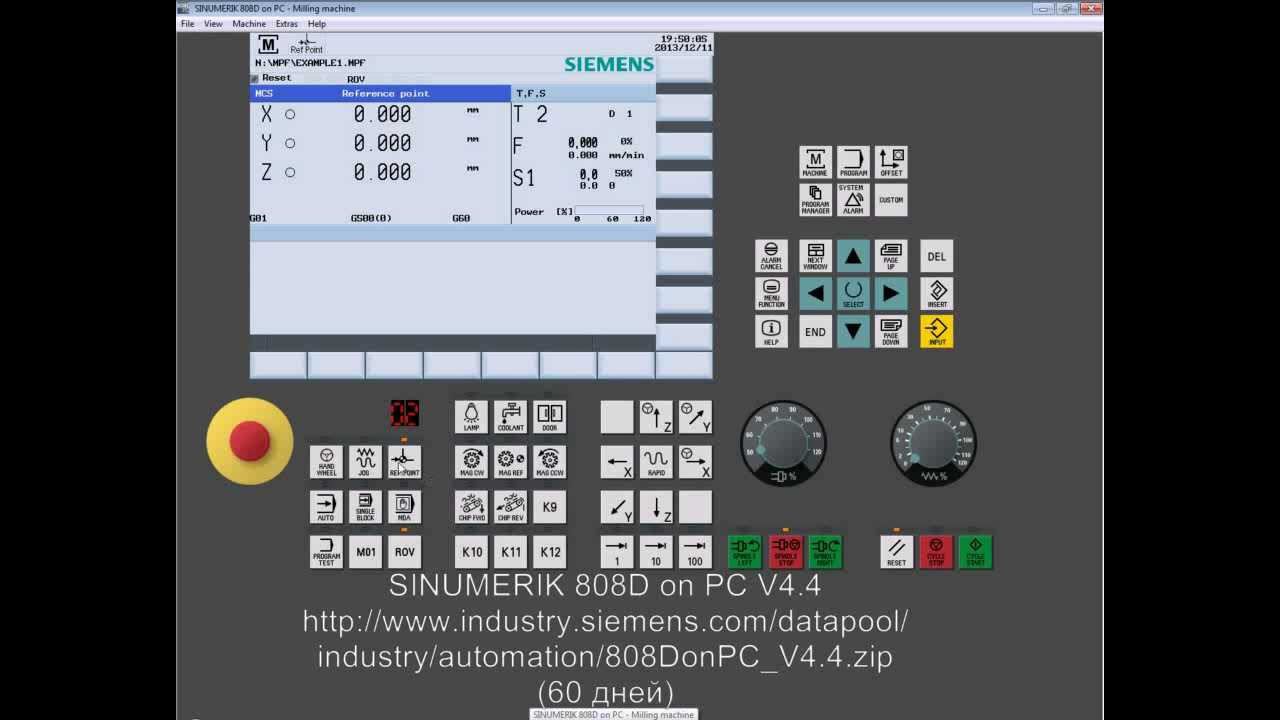
Task: Jog the X axis right
Action: (695, 462)
